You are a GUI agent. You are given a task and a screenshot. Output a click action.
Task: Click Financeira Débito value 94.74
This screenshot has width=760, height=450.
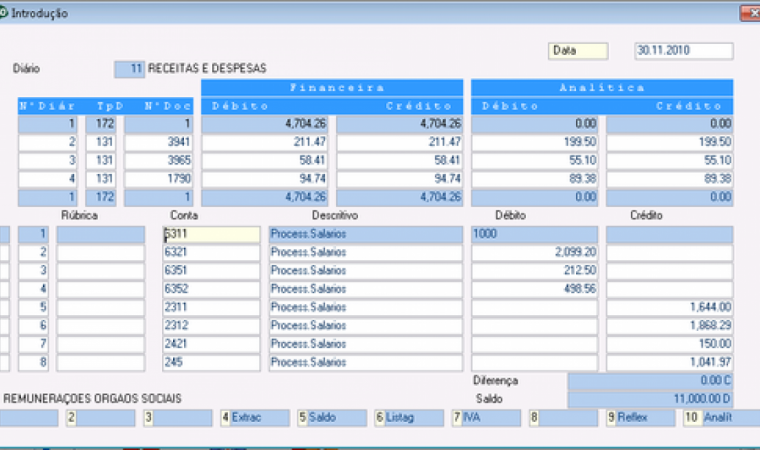[x=265, y=179]
